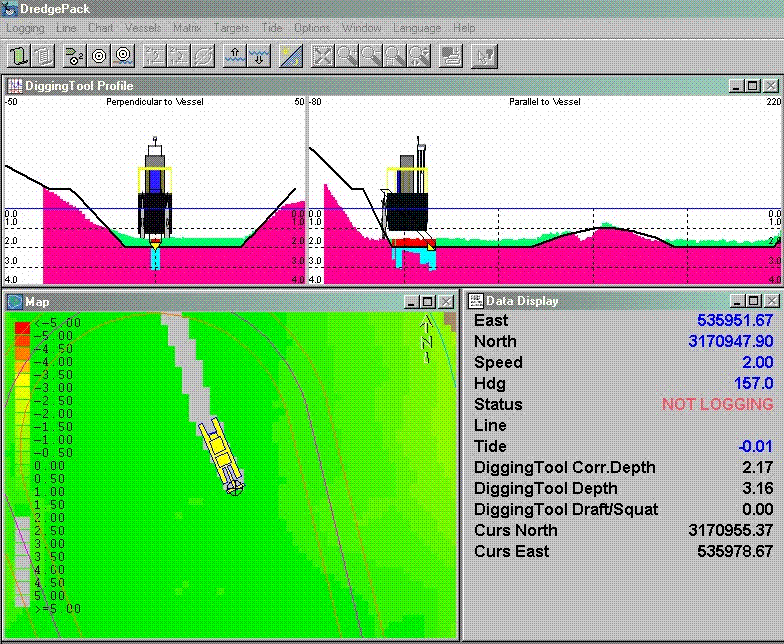
Task: Click the Speed value 2.00
Action: coord(758,362)
